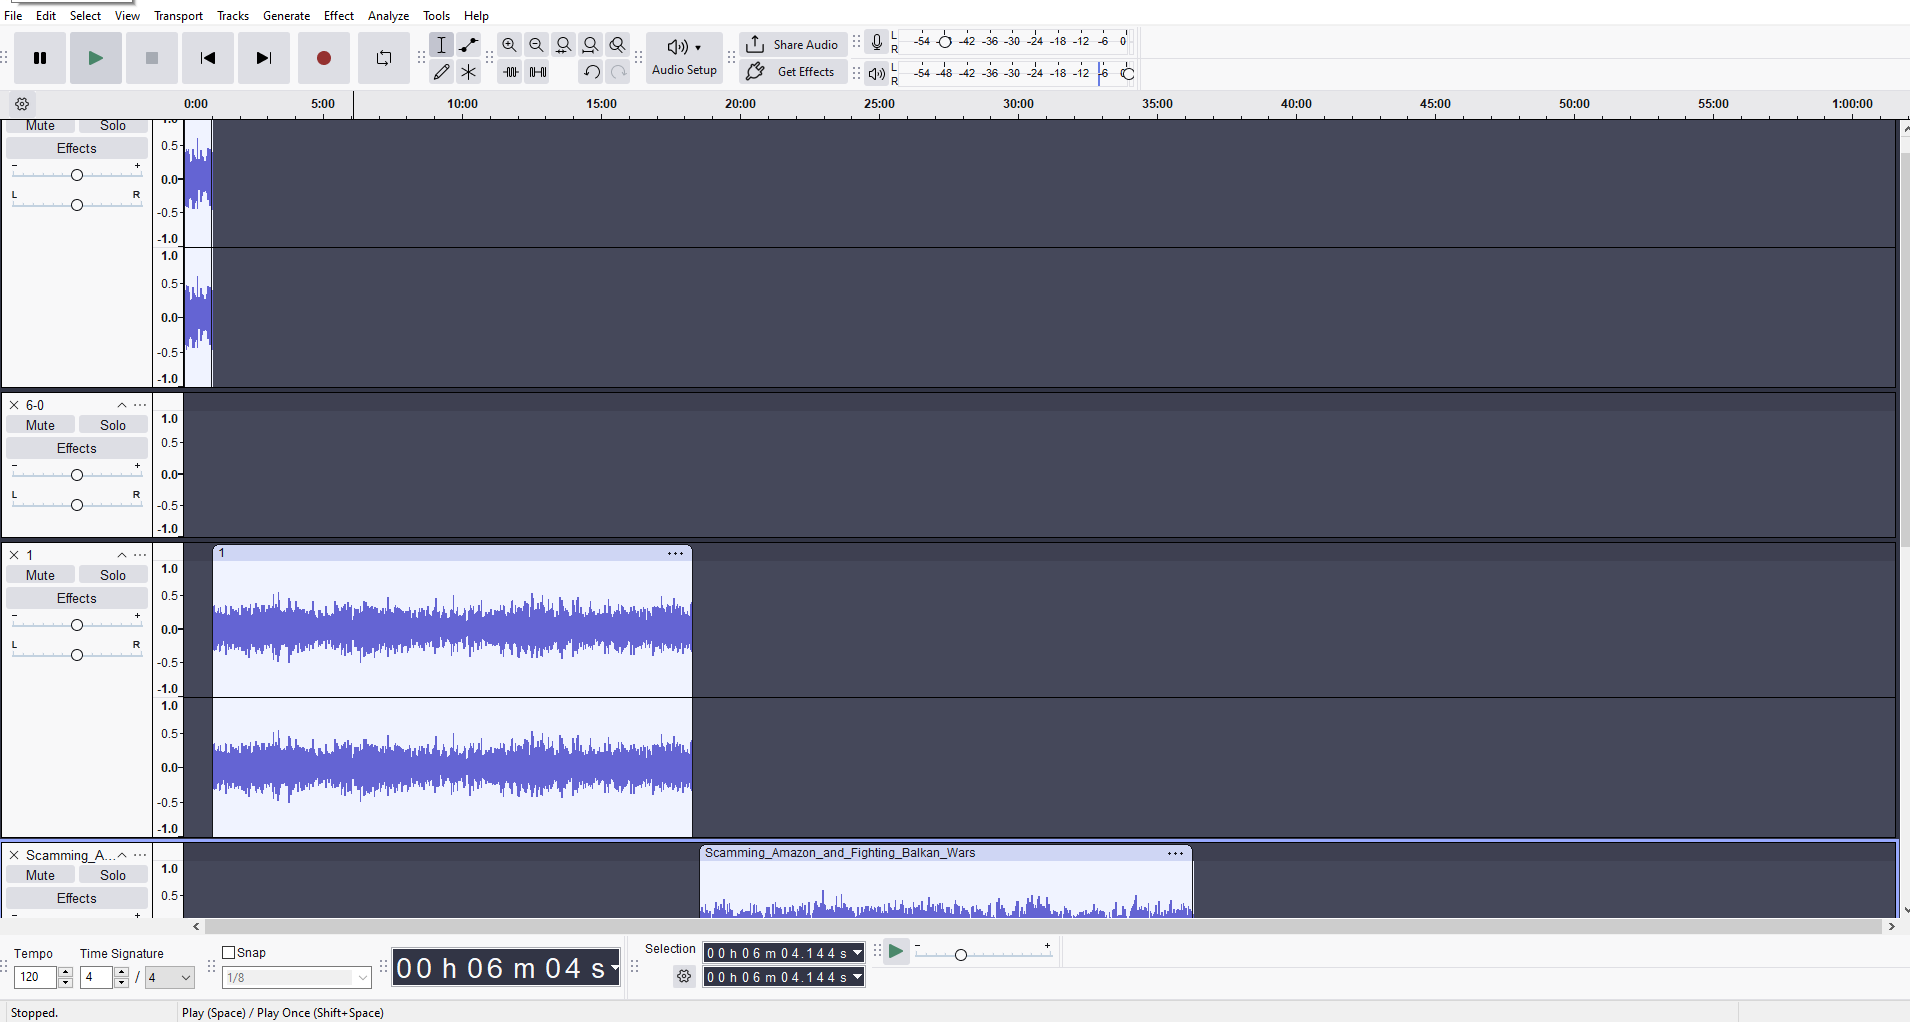Open selection settings gear icon
The width and height of the screenshot is (1910, 1022).
click(684, 976)
